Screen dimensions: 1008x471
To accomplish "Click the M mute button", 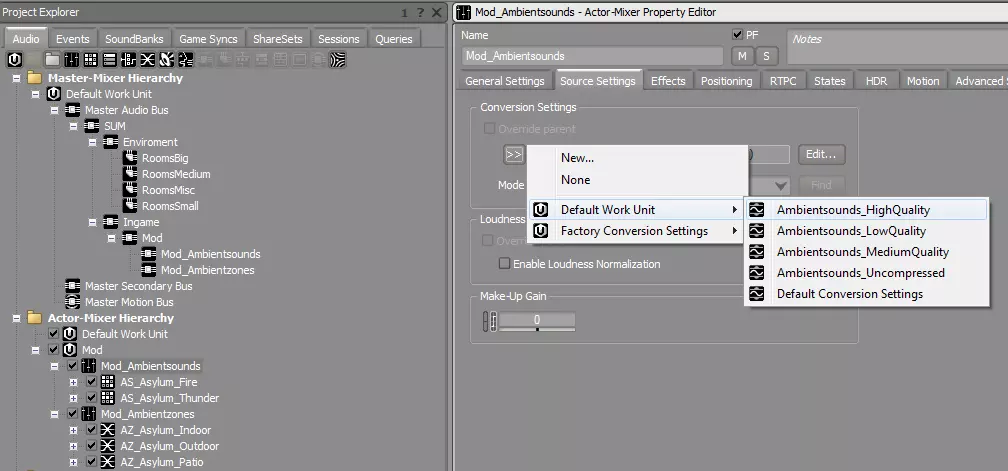I will 742,56.
